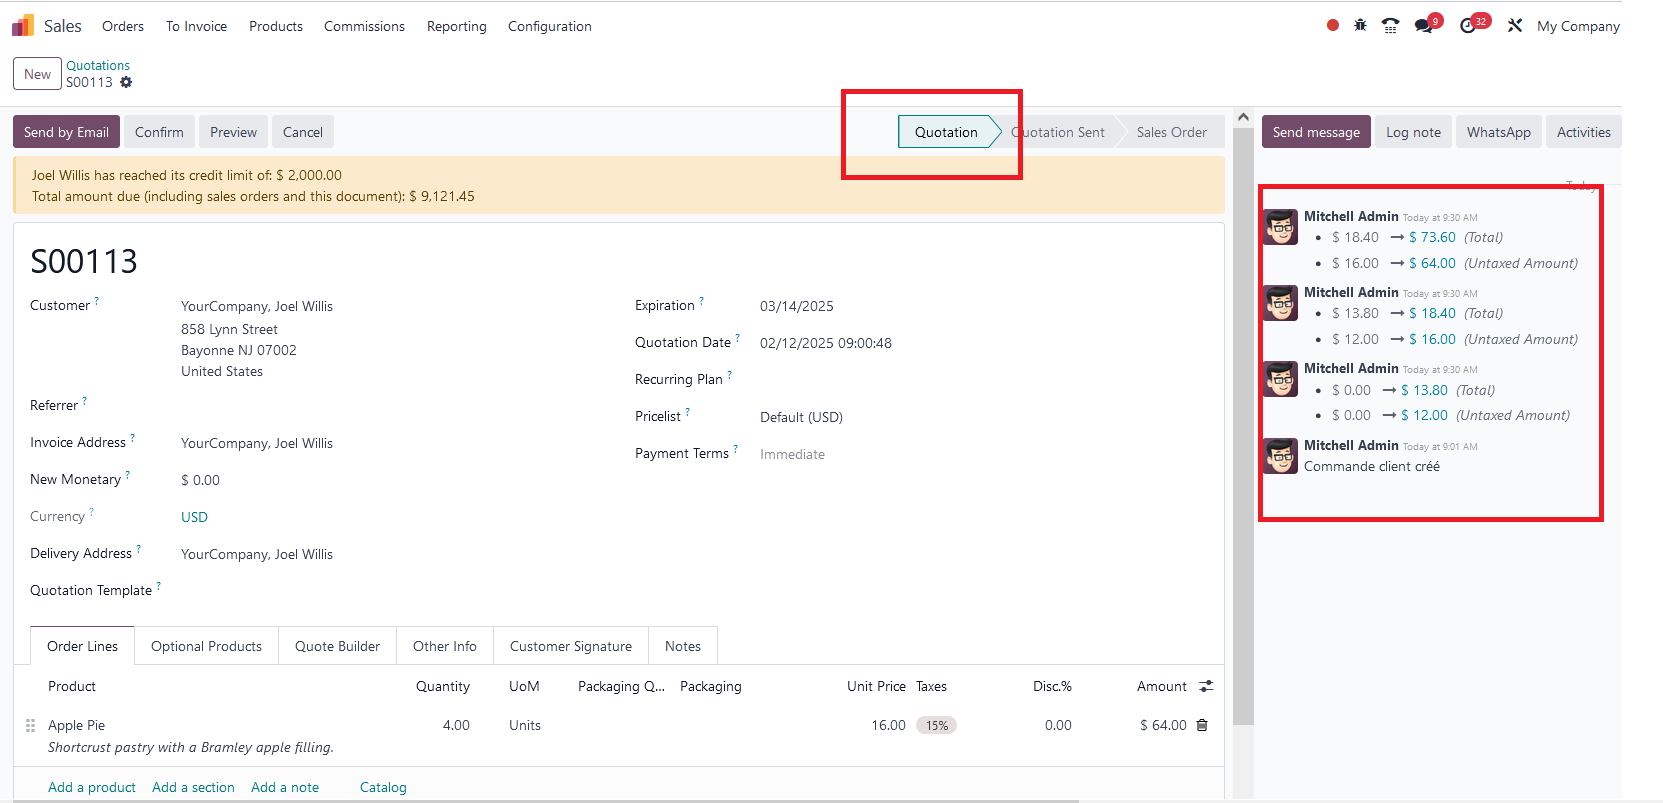The width and height of the screenshot is (1663, 803).
Task: Open column settings adjust icon beside Amount
Action: click(x=1206, y=686)
